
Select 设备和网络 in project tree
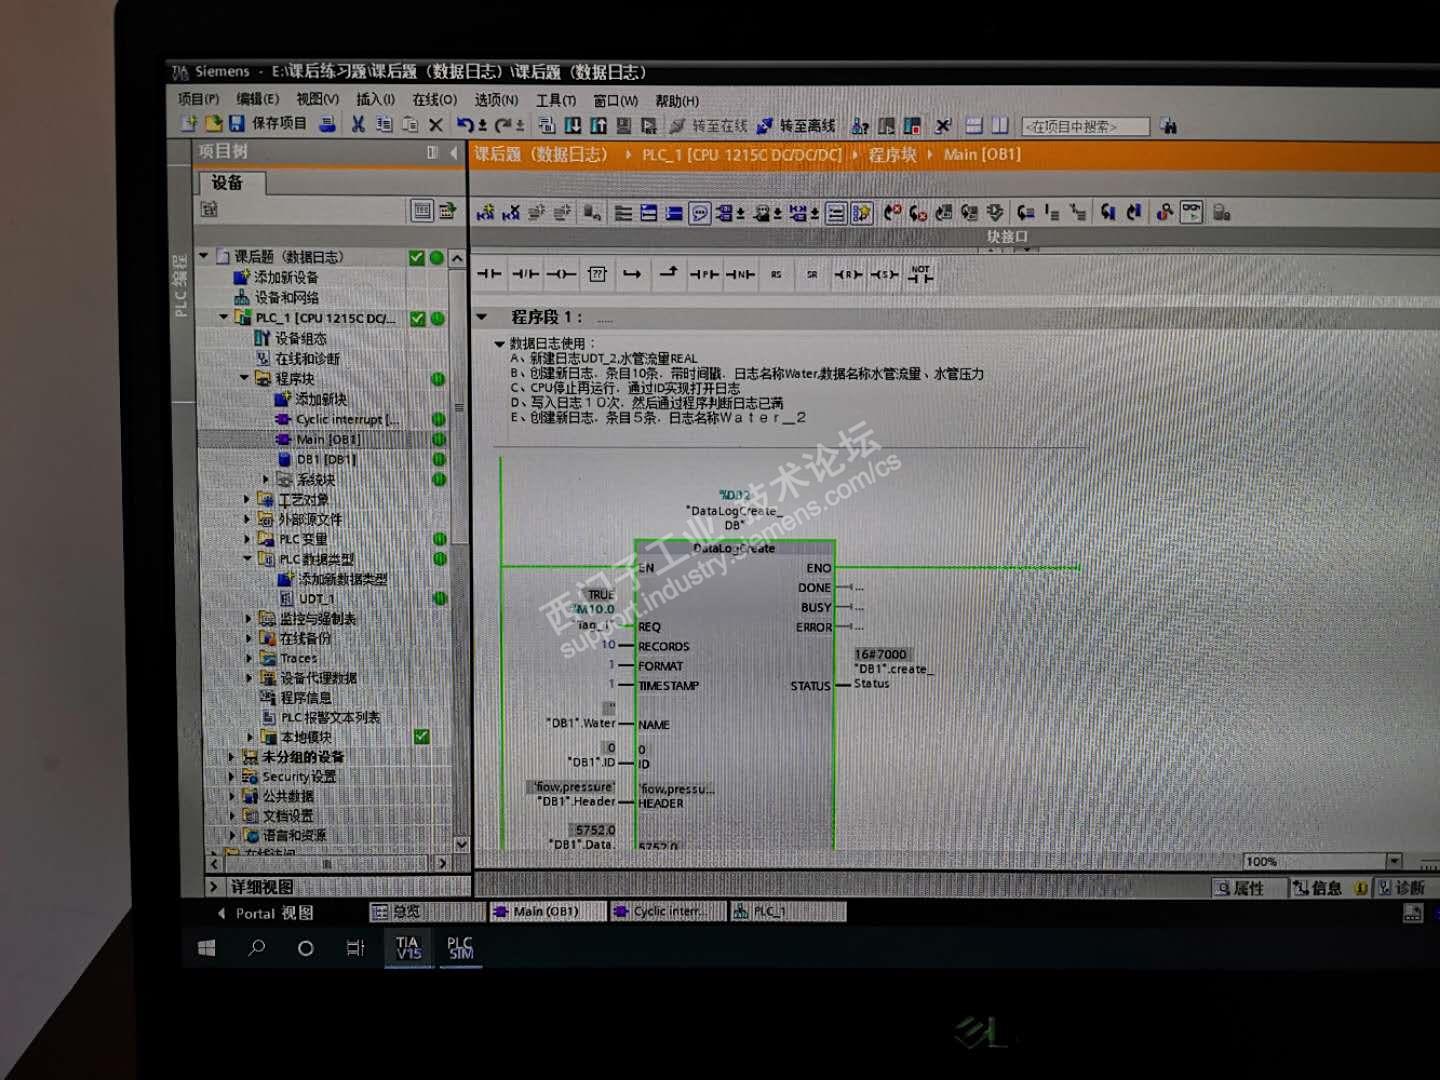[x=286, y=297]
